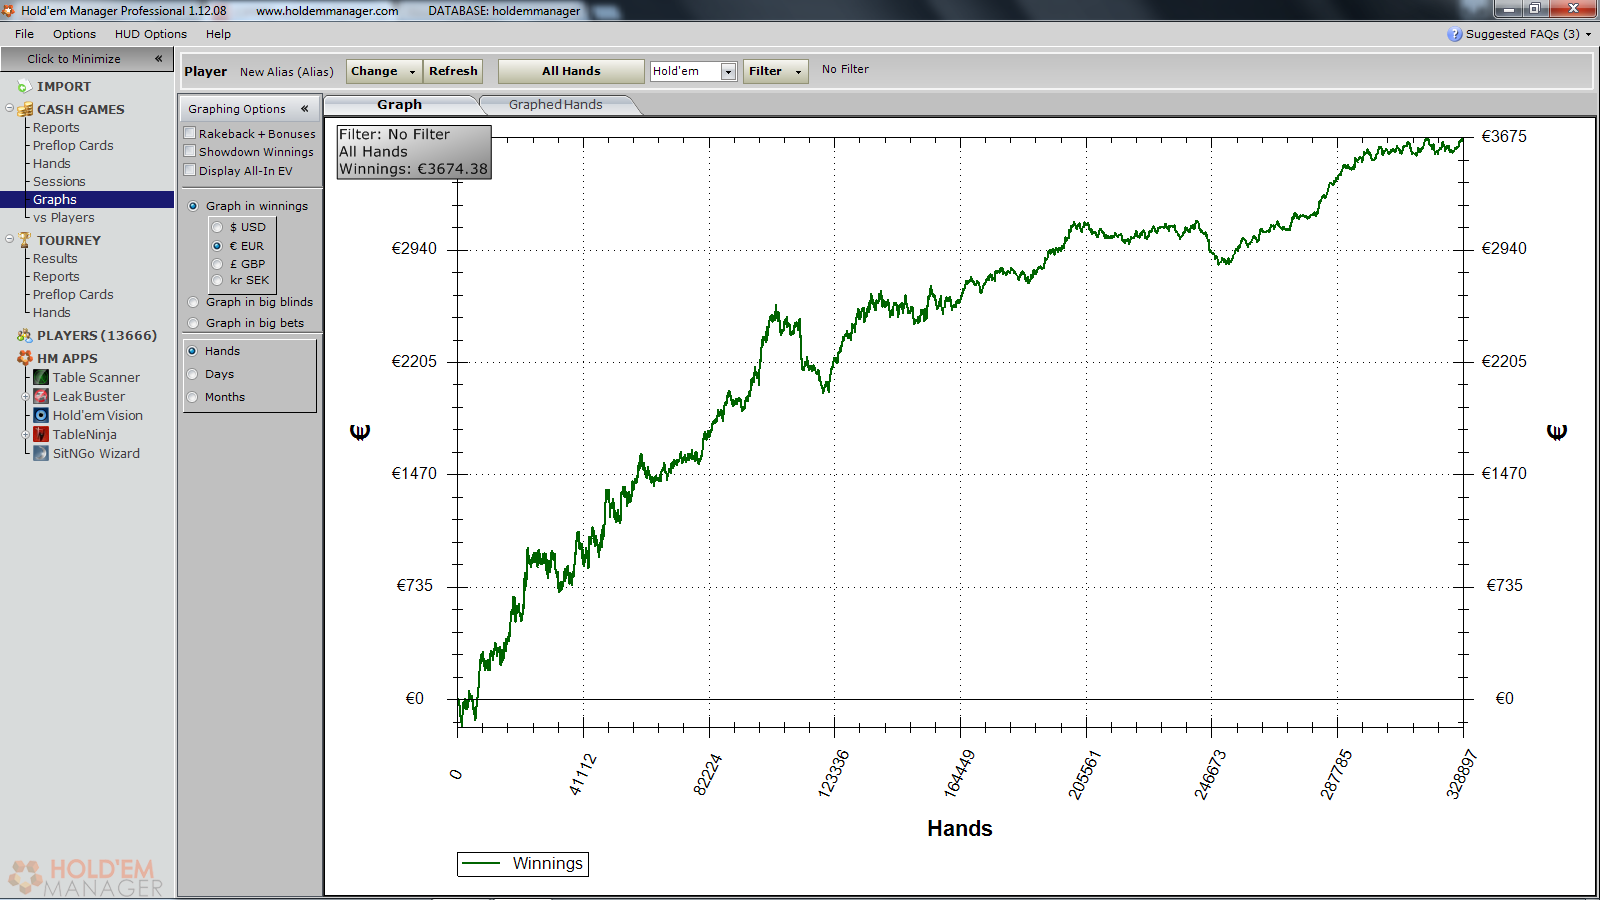Open SitNGo Wizard app icon
Screen dimensions: 1600x900
41,453
